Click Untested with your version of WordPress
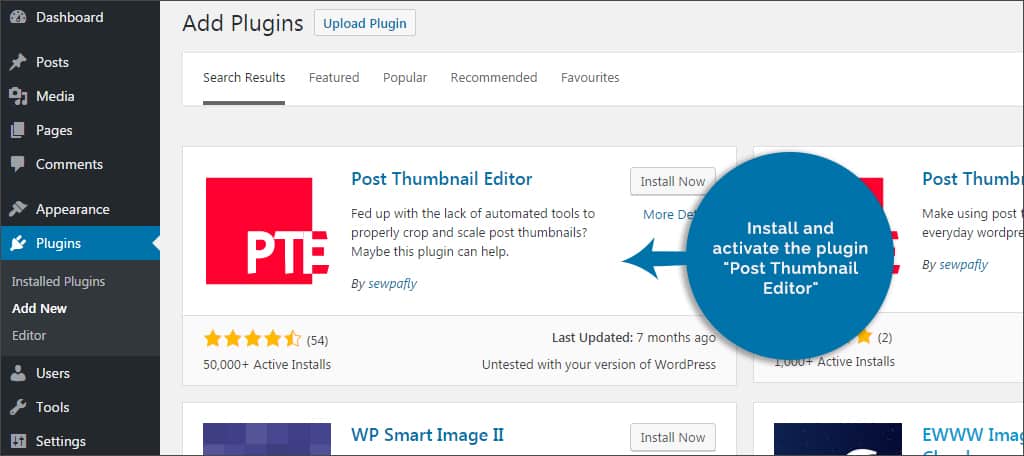Image resolution: width=1024 pixels, height=456 pixels. [x=599, y=365]
